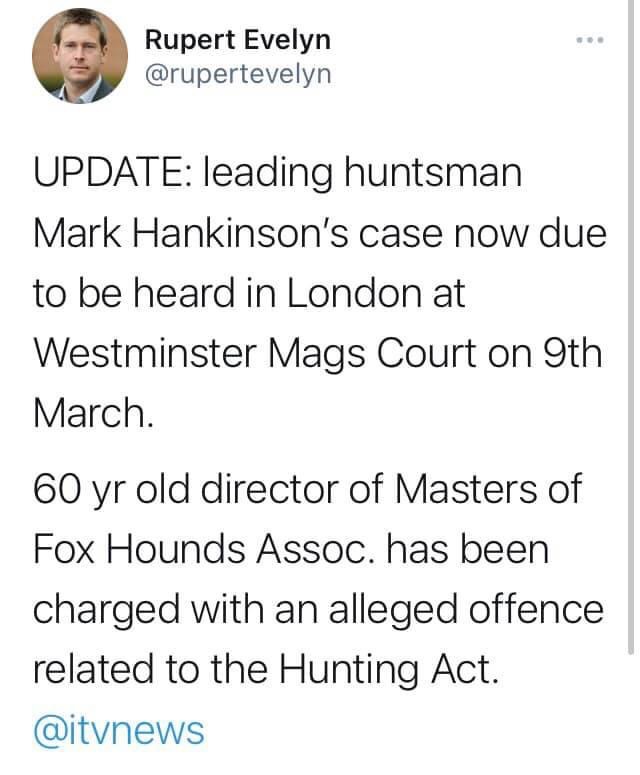Tap the Hunting Act text
640x775 pixels.
click(405, 669)
